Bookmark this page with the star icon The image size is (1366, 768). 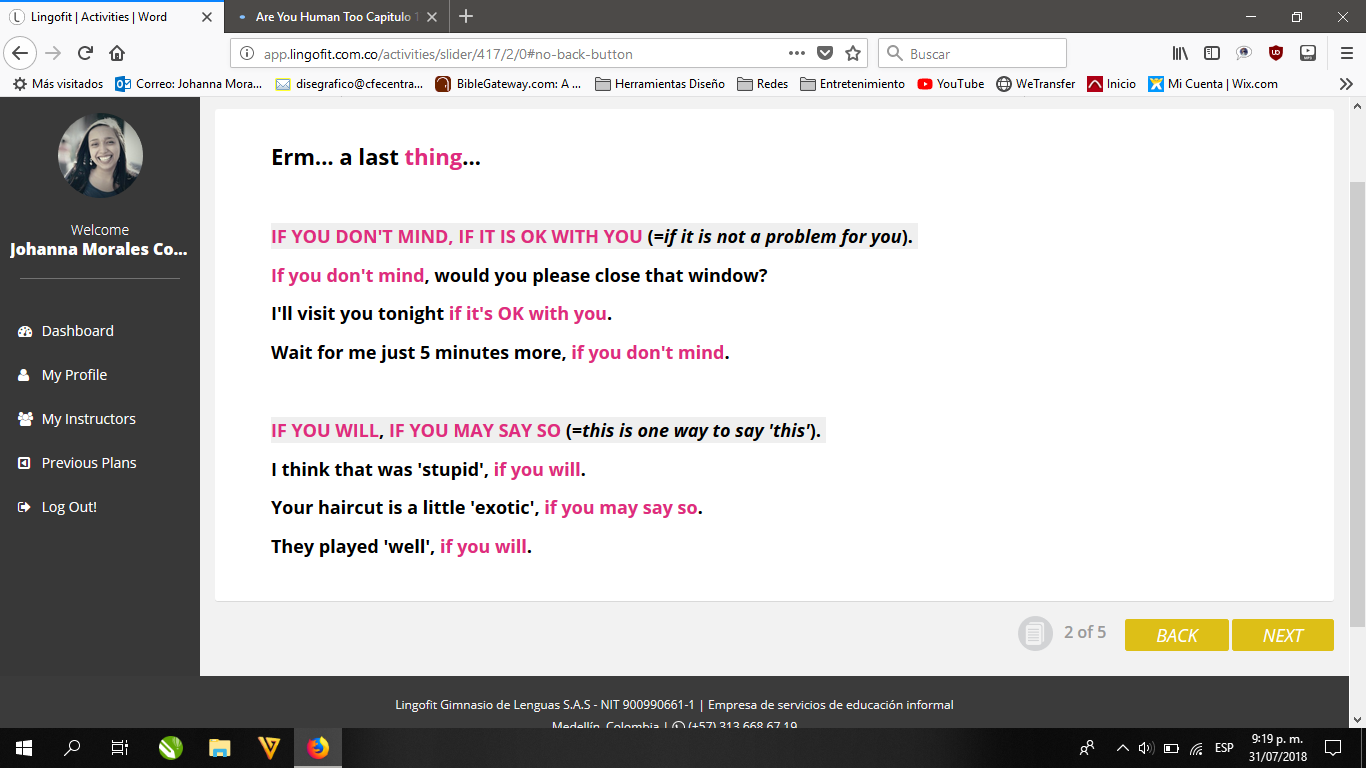coord(853,54)
